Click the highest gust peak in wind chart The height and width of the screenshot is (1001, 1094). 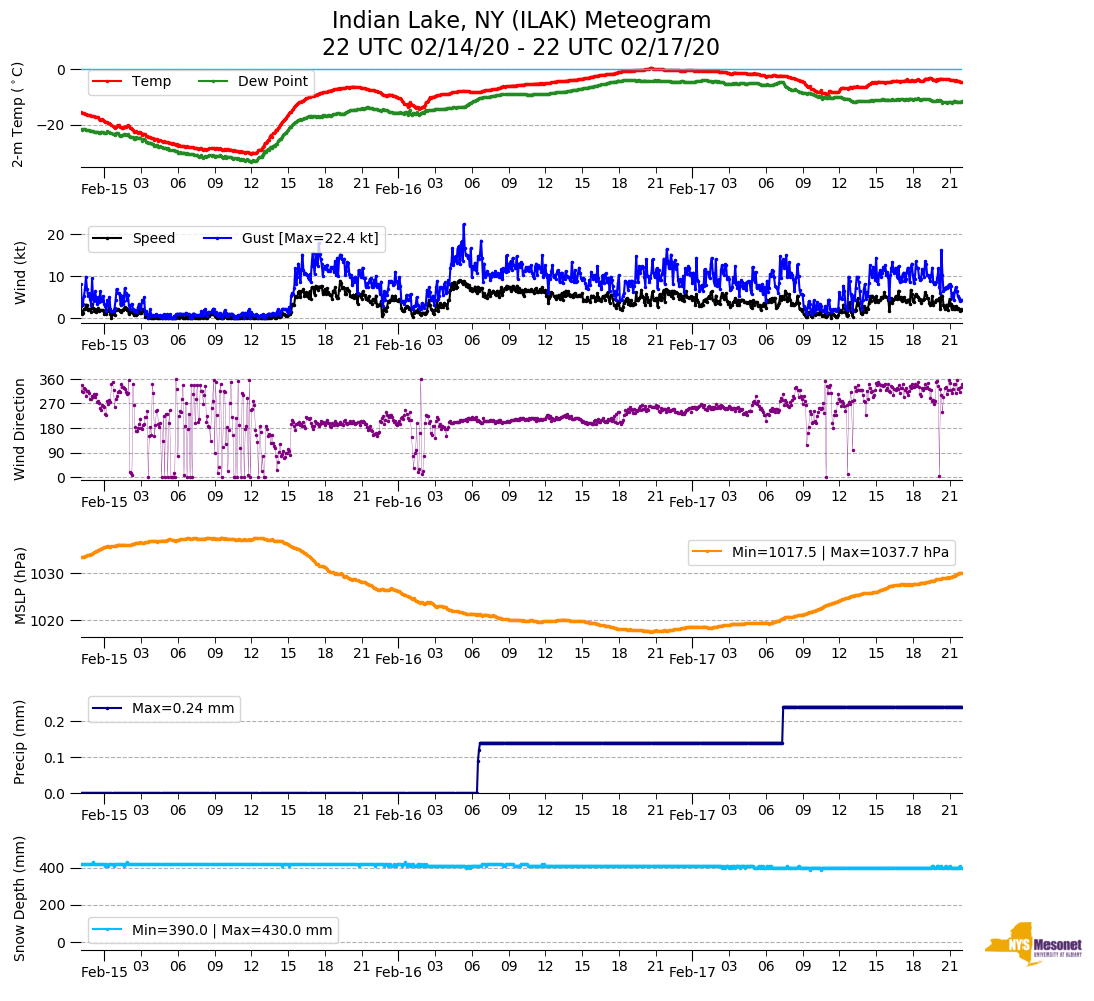pyautogui.click(x=464, y=225)
